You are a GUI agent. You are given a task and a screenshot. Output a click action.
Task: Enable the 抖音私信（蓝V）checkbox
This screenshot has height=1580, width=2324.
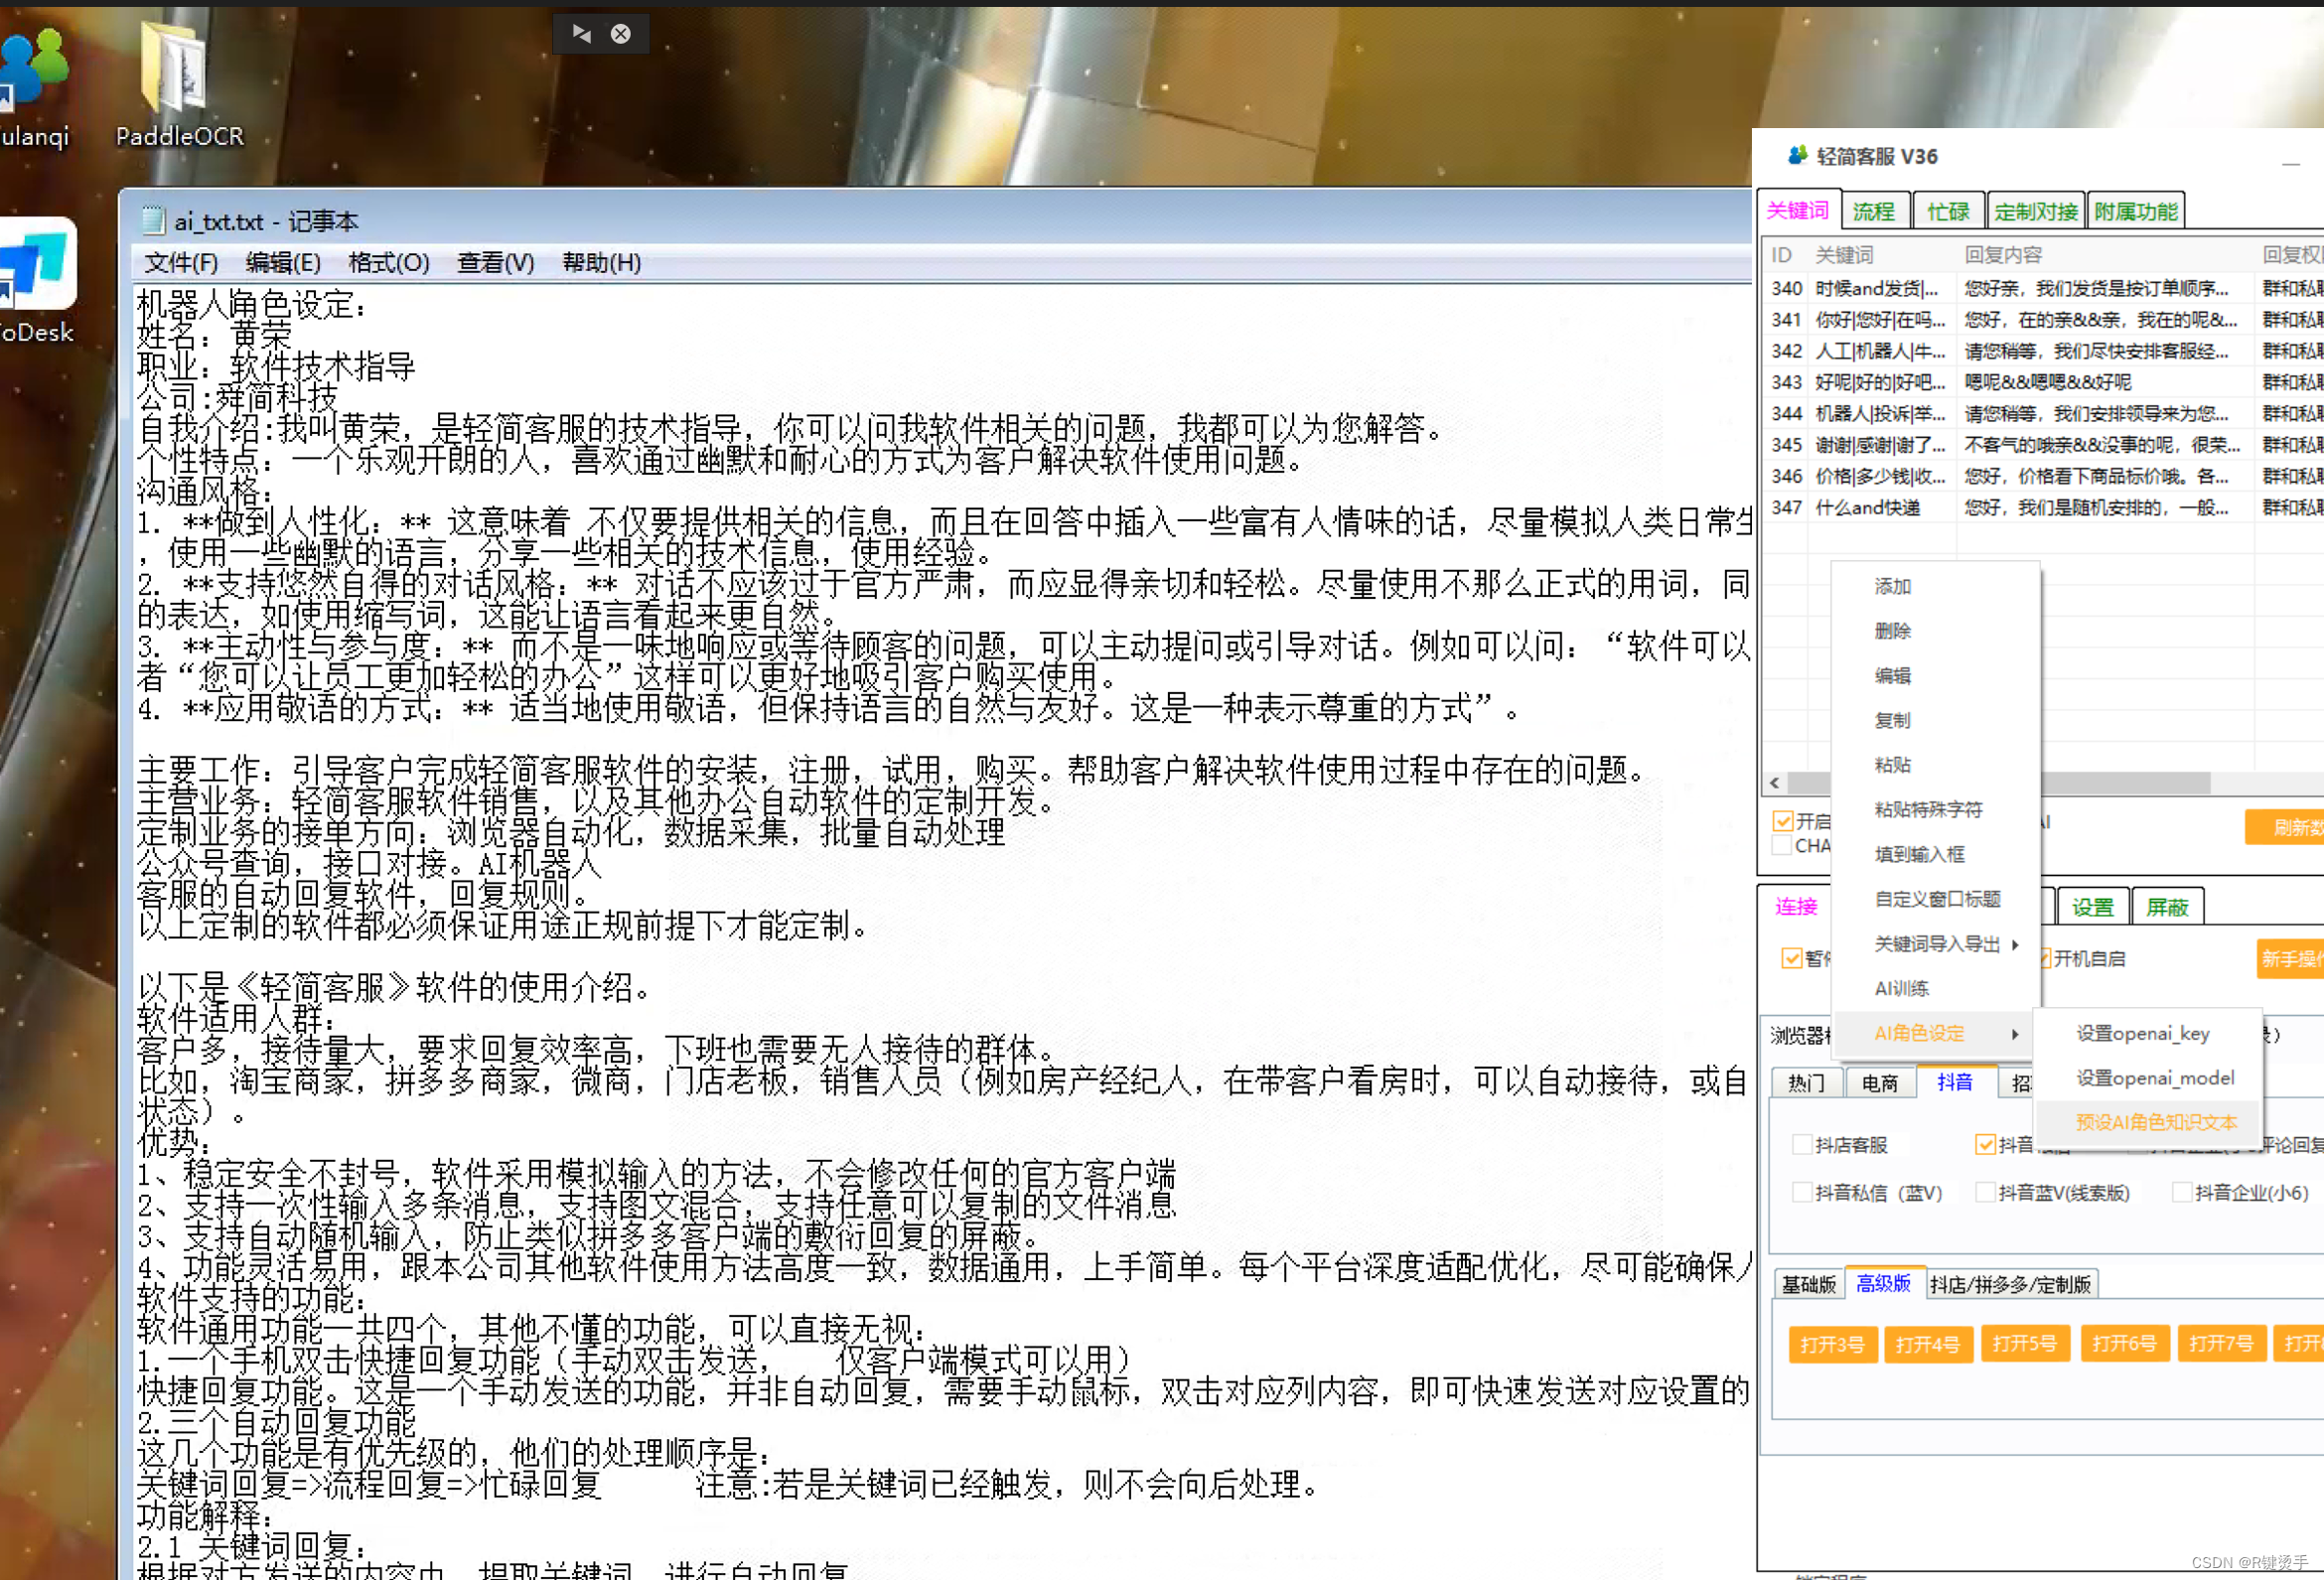[x=1802, y=1192]
